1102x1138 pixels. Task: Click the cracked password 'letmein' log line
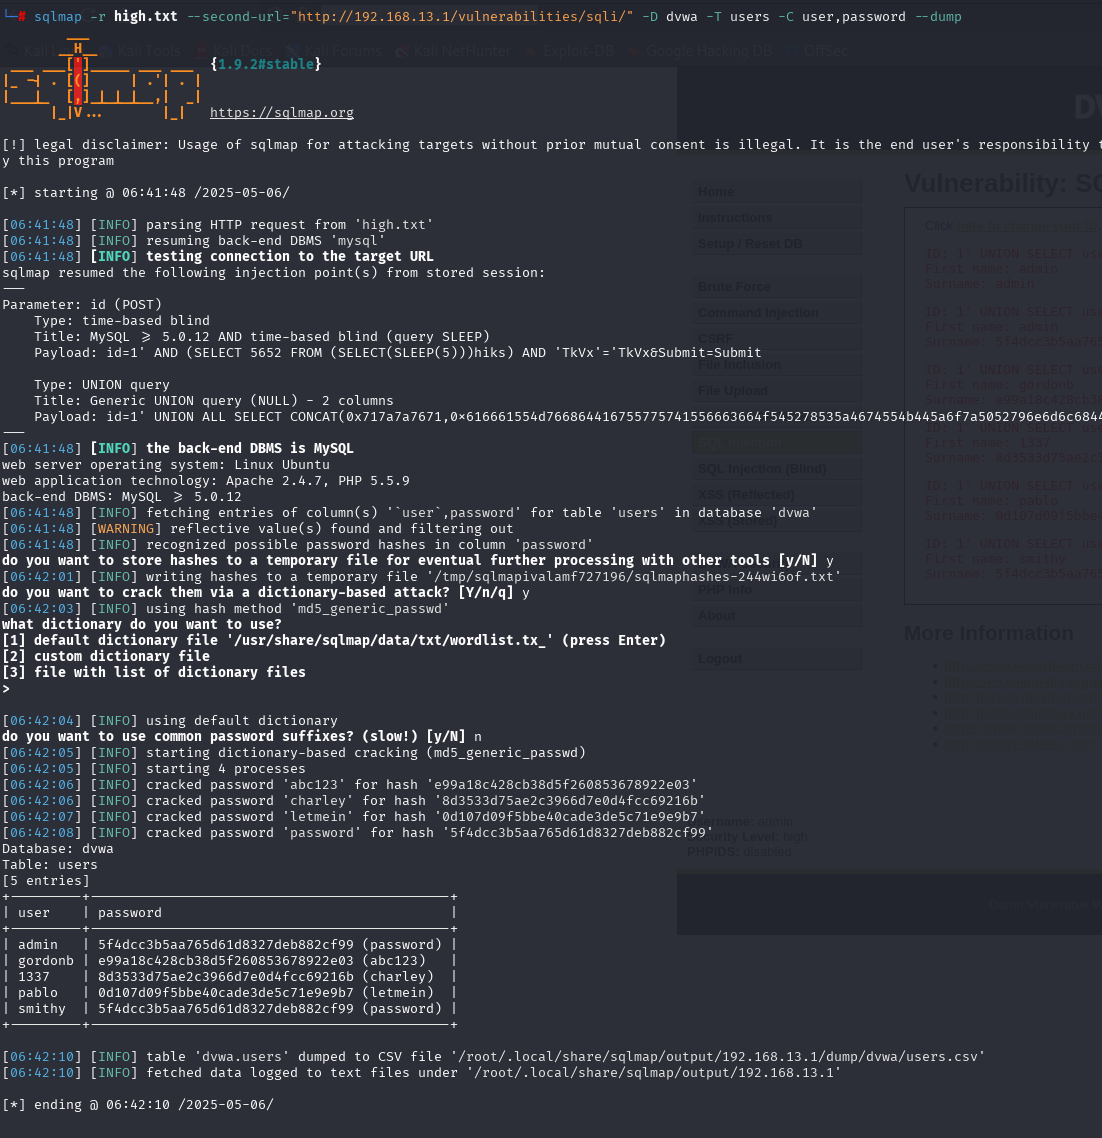[354, 816]
